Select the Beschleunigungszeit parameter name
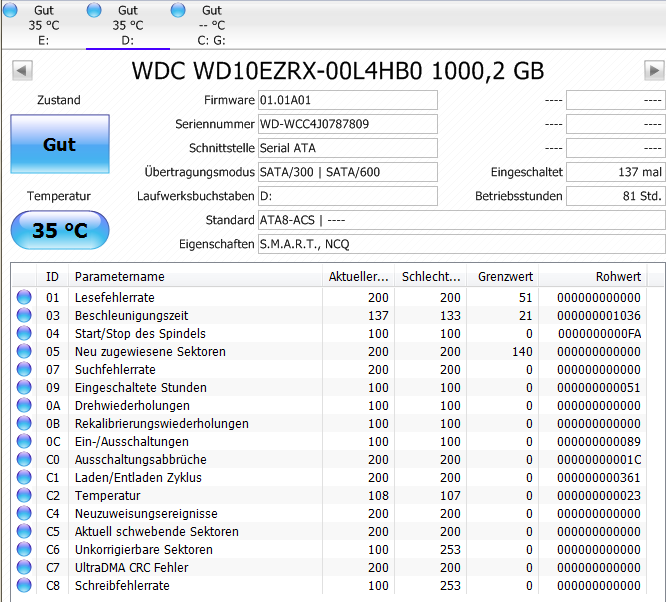 click(132, 316)
